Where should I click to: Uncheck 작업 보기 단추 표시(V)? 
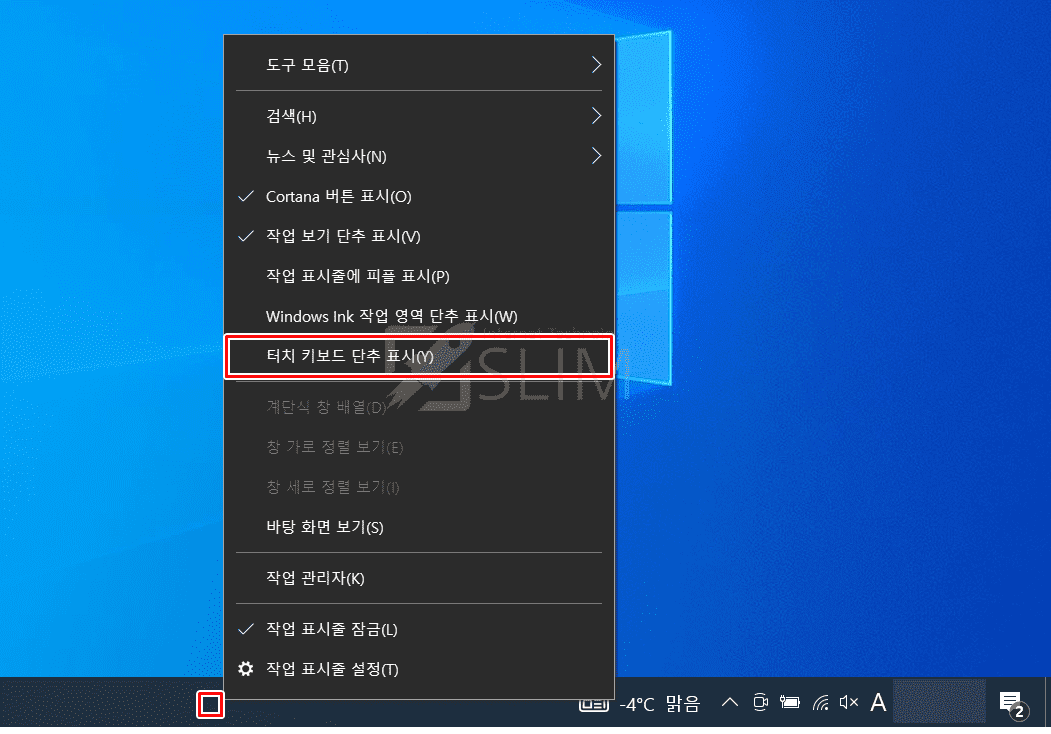click(x=419, y=236)
